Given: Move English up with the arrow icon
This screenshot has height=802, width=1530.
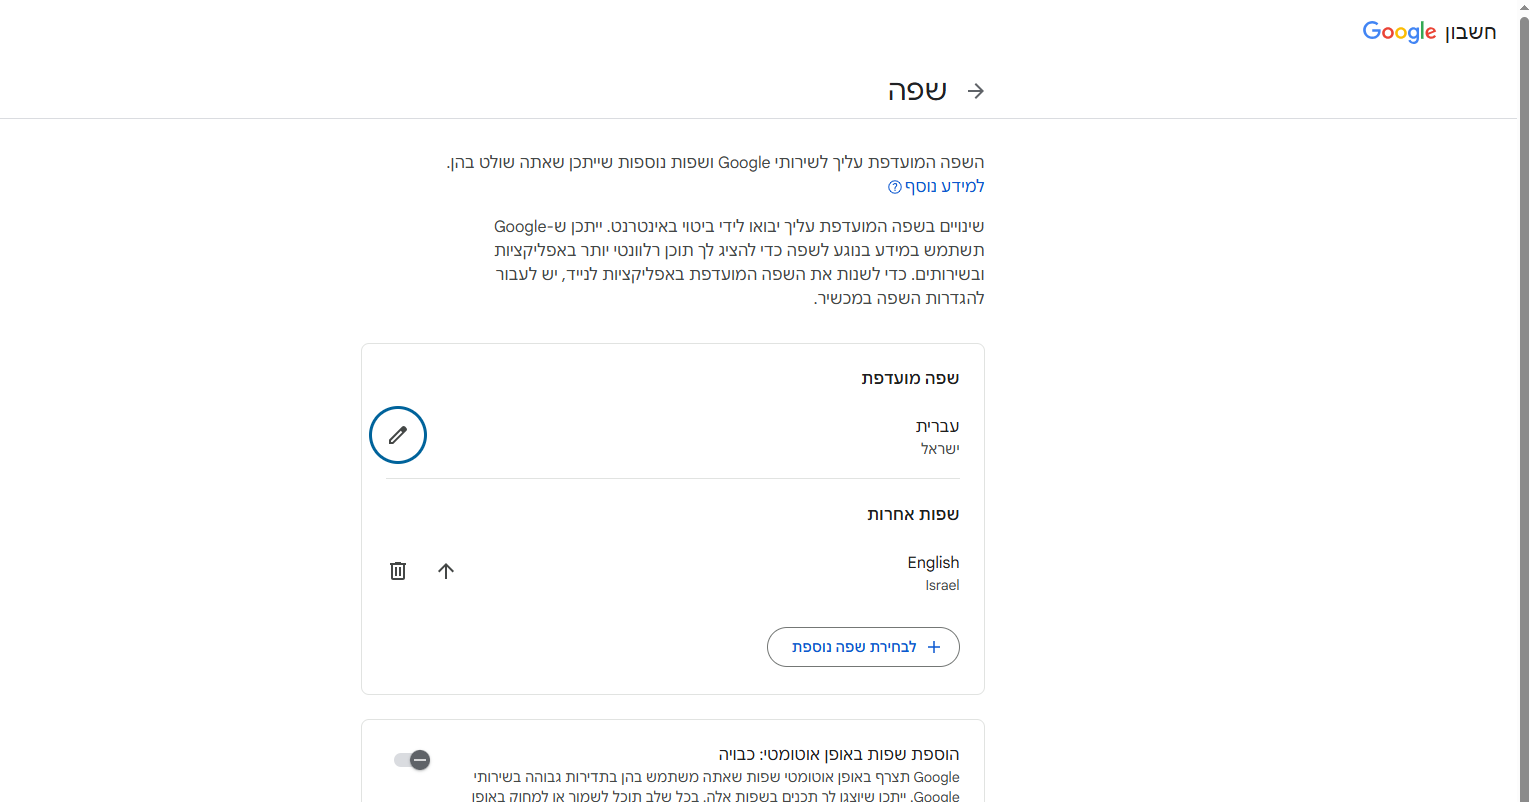Looking at the screenshot, I should point(446,571).
